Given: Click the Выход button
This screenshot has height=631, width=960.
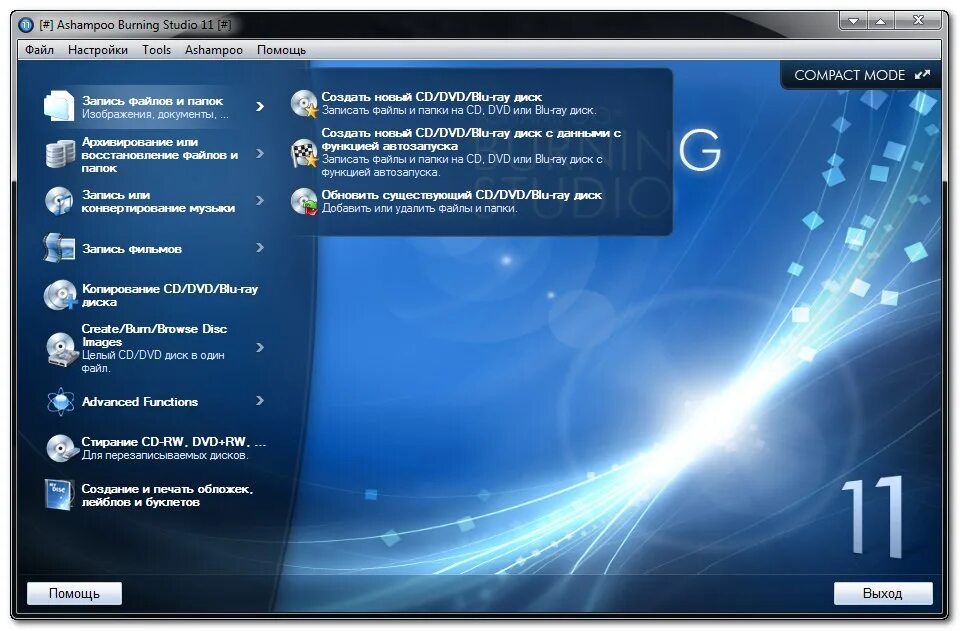Looking at the screenshot, I should tap(883, 593).
